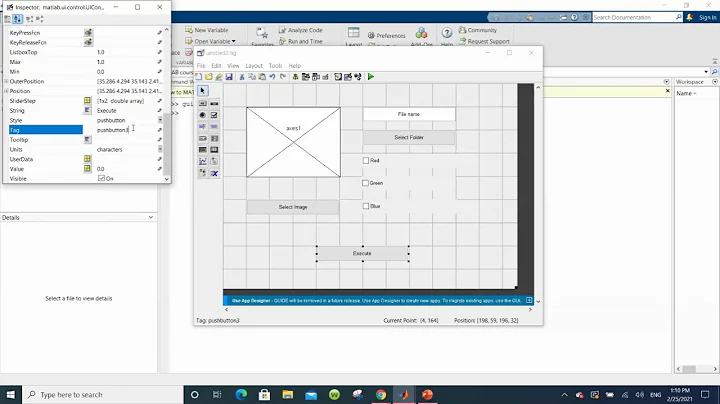Screen dimensions: 720x404
Task: Pick the Table component in palette
Action: point(214,150)
